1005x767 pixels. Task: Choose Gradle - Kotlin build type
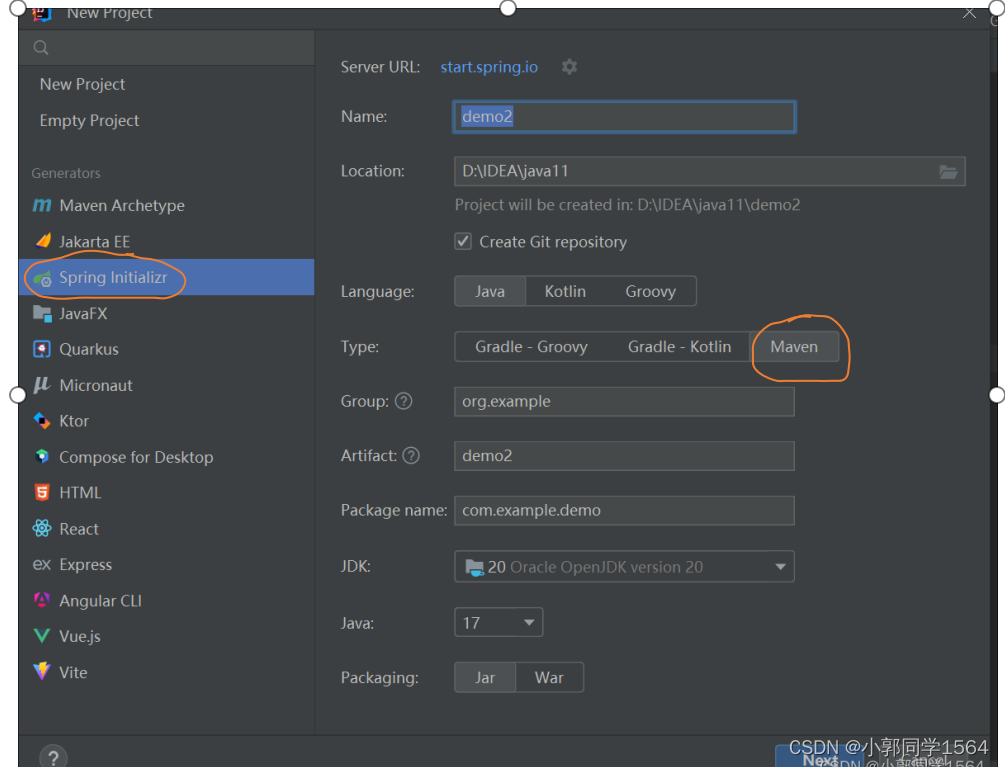[x=679, y=347]
